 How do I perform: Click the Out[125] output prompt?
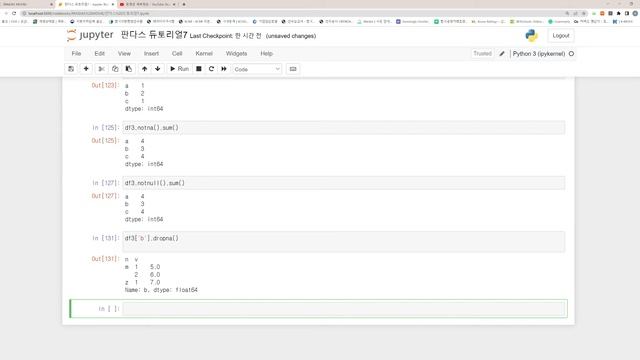point(105,140)
